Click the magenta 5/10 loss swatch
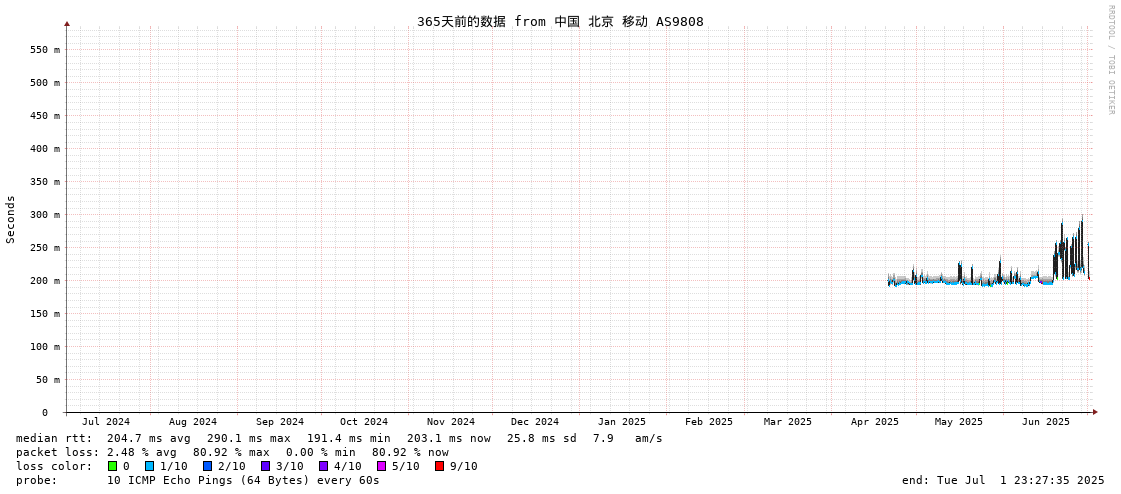Image resolution: width=1121 pixels, height=494 pixels. pos(381,466)
